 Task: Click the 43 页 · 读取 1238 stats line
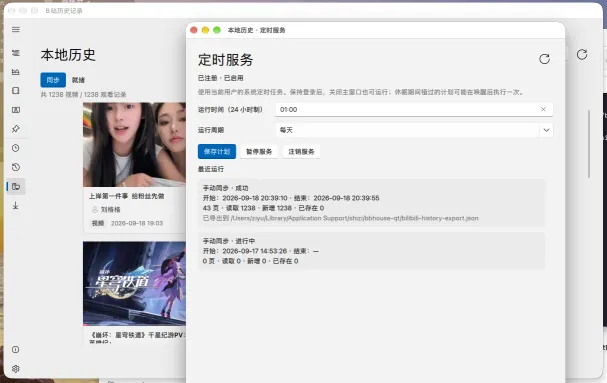[x=263, y=208]
